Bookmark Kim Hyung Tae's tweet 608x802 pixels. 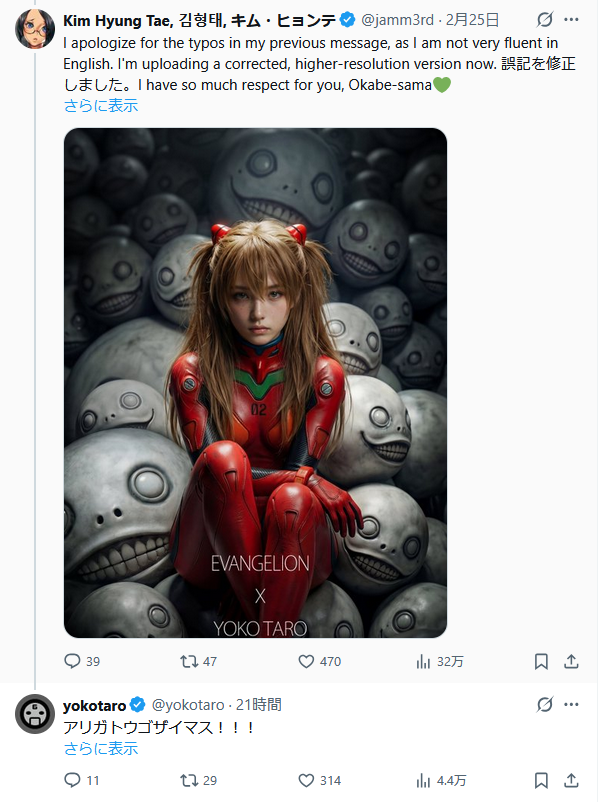coord(541,661)
